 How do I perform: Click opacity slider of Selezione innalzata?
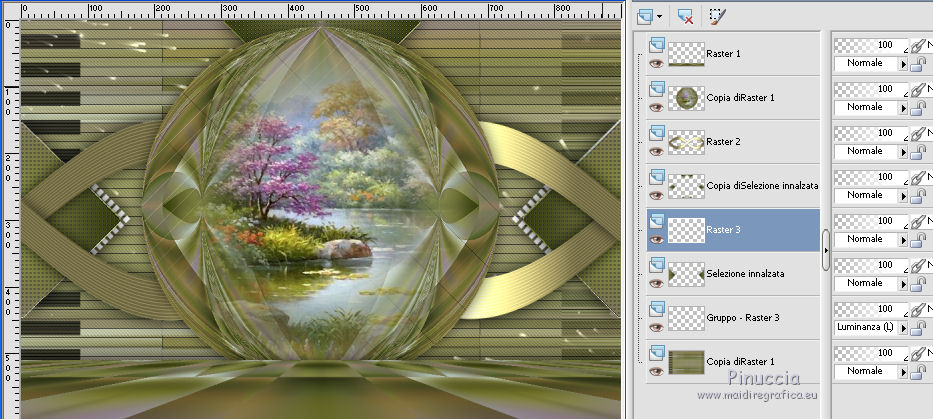[x=872, y=265]
